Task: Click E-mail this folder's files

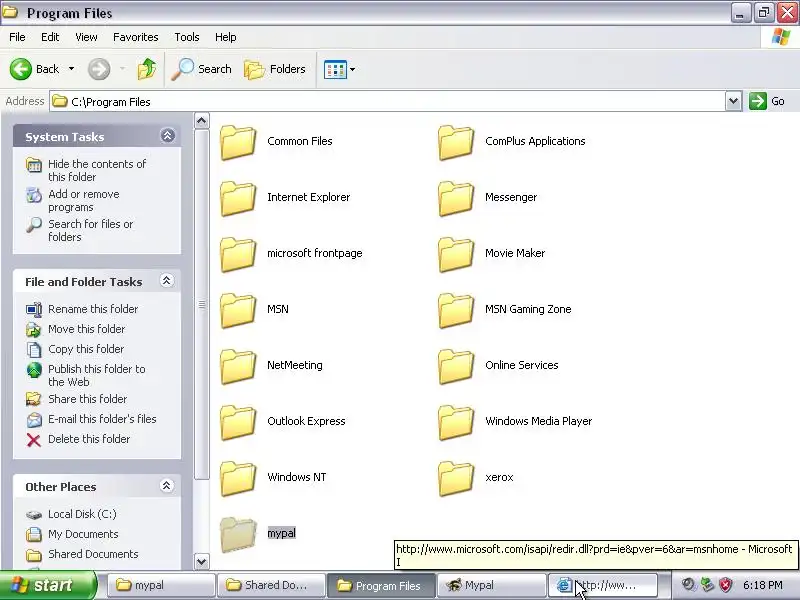Action: tap(102, 419)
